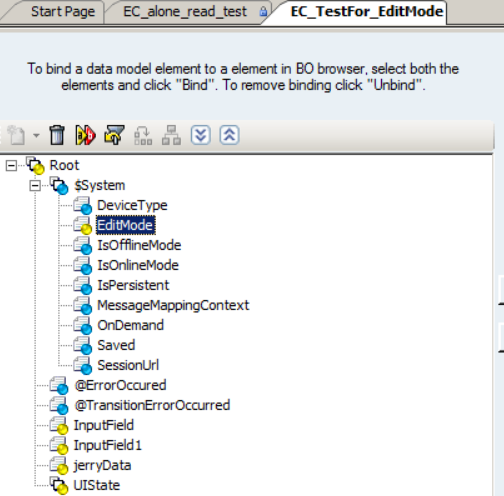This screenshot has width=504, height=496.
Task: Click the structure icon beside UIState
Action: [59, 486]
